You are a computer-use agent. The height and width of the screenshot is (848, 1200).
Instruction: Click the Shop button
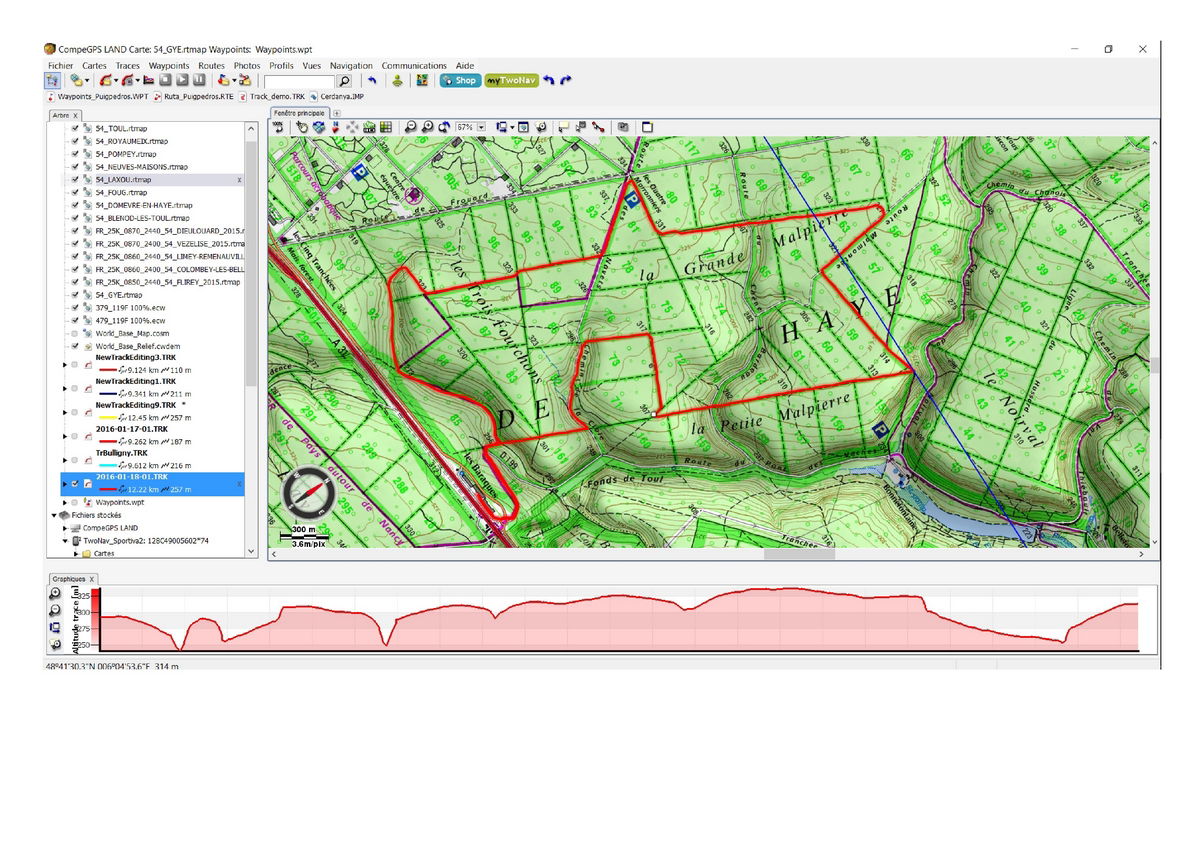[x=460, y=80]
